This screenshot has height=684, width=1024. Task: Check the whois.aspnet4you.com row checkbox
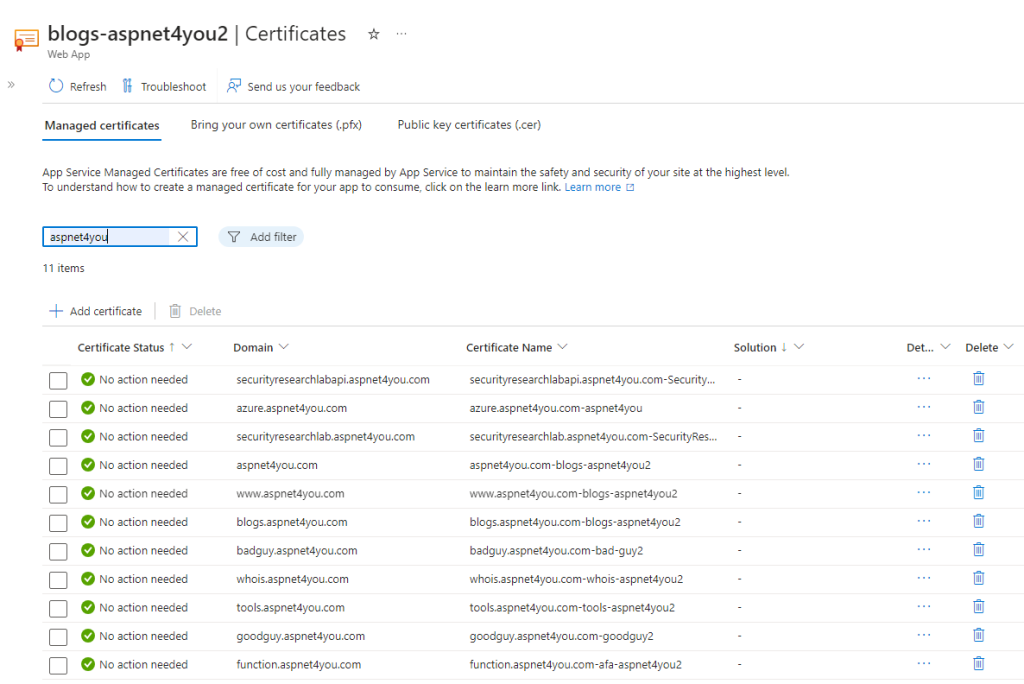pyautogui.click(x=58, y=580)
